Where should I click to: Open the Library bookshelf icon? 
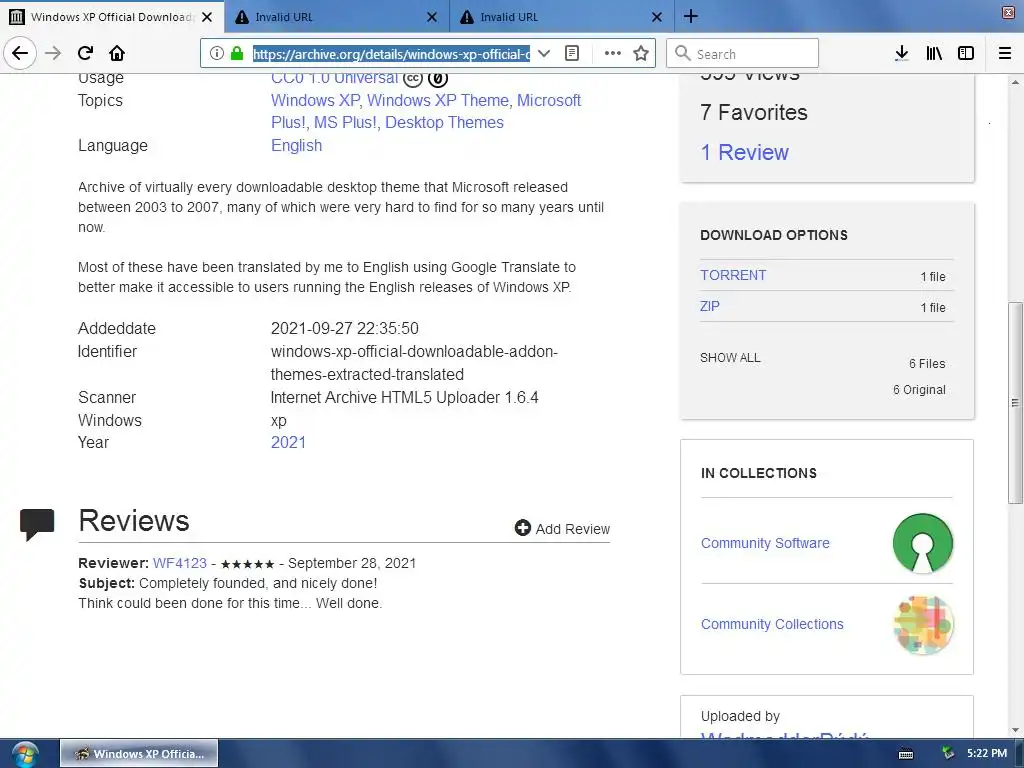[934, 54]
